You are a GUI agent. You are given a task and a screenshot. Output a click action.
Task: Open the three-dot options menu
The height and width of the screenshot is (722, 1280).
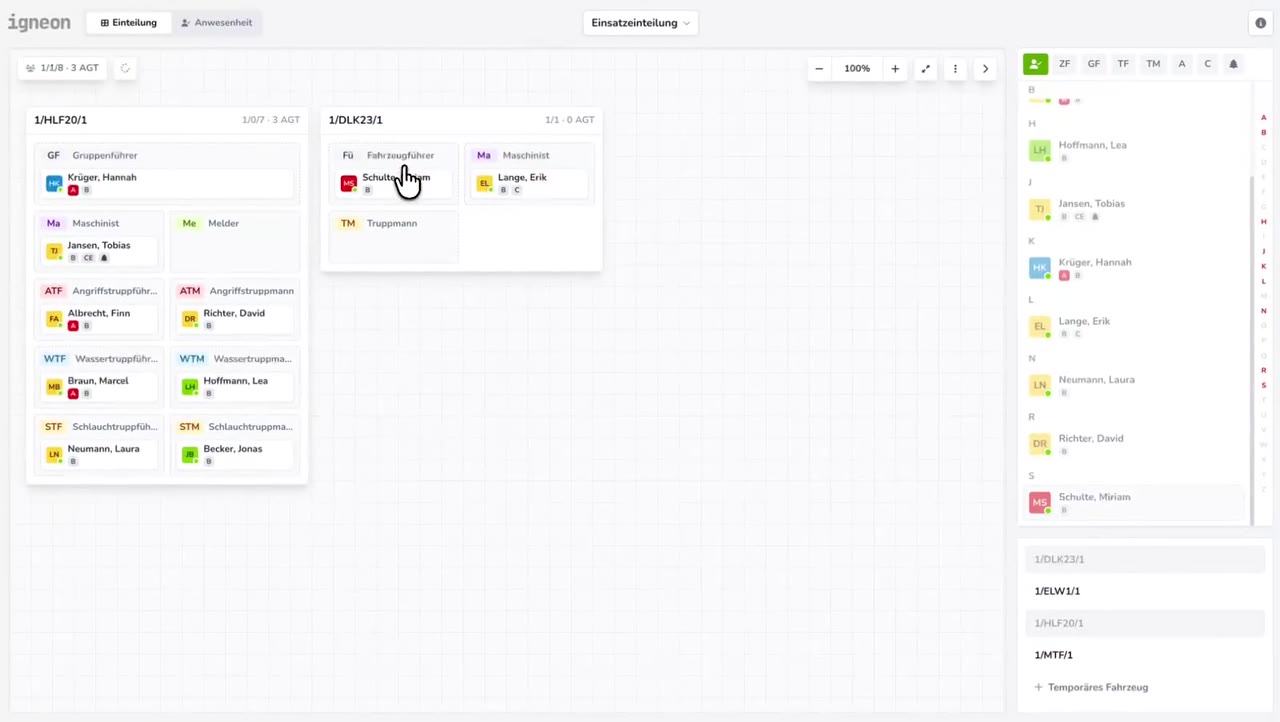(x=955, y=69)
